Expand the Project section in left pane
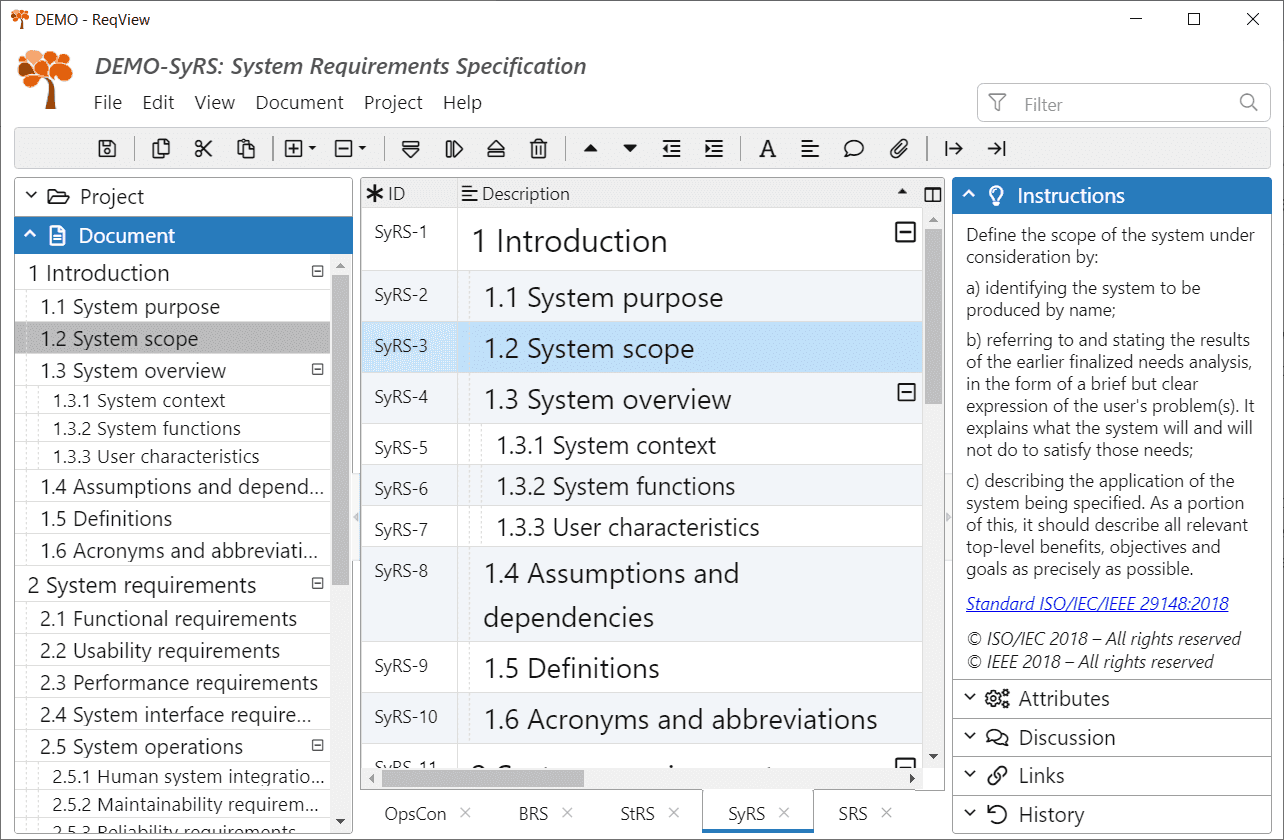 111,197
